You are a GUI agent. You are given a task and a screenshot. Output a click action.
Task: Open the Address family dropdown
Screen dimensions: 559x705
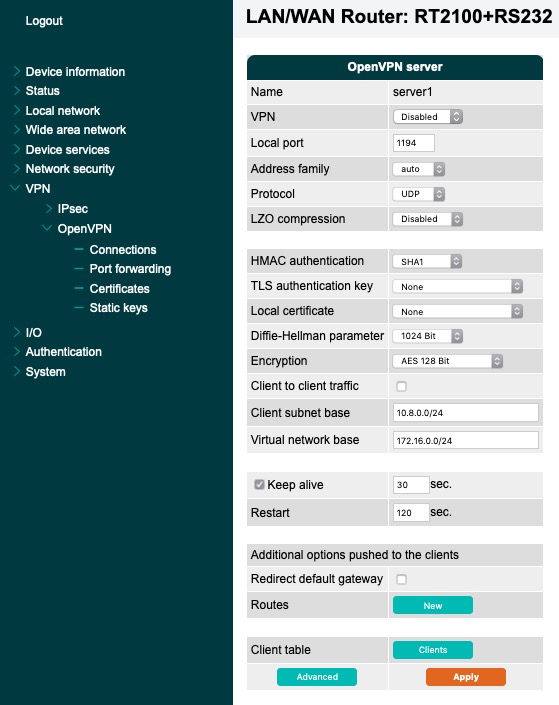(419, 169)
